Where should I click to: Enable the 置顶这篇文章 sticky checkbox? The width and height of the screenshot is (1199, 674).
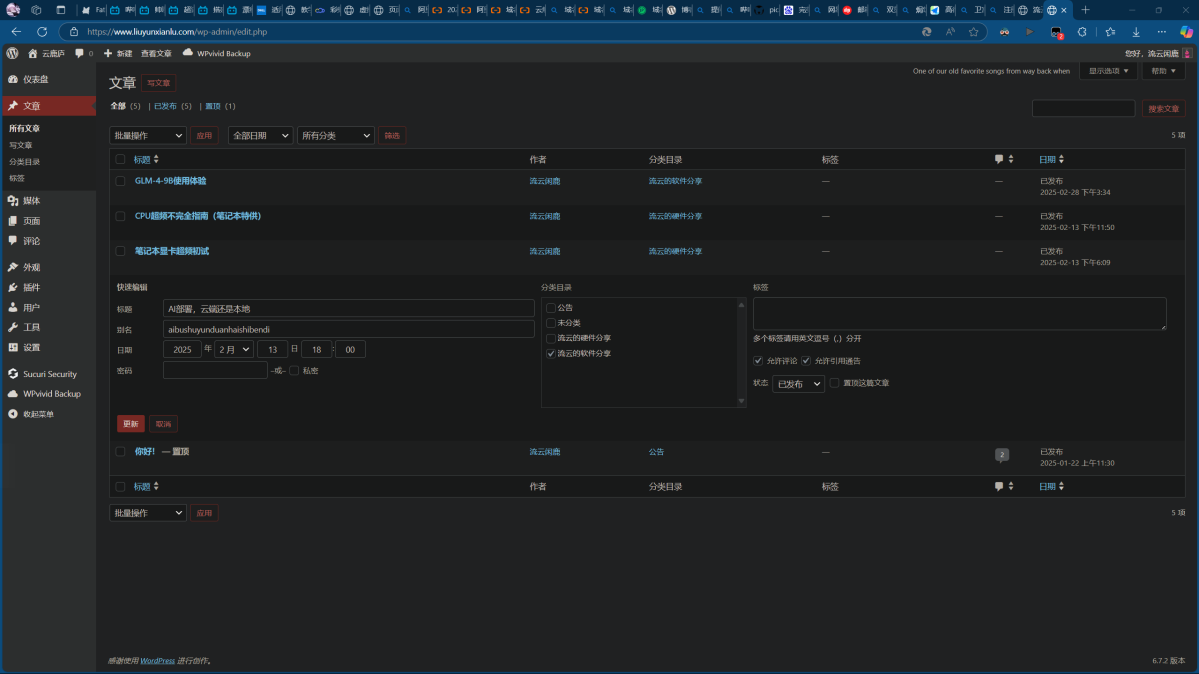tap(835, 383)
